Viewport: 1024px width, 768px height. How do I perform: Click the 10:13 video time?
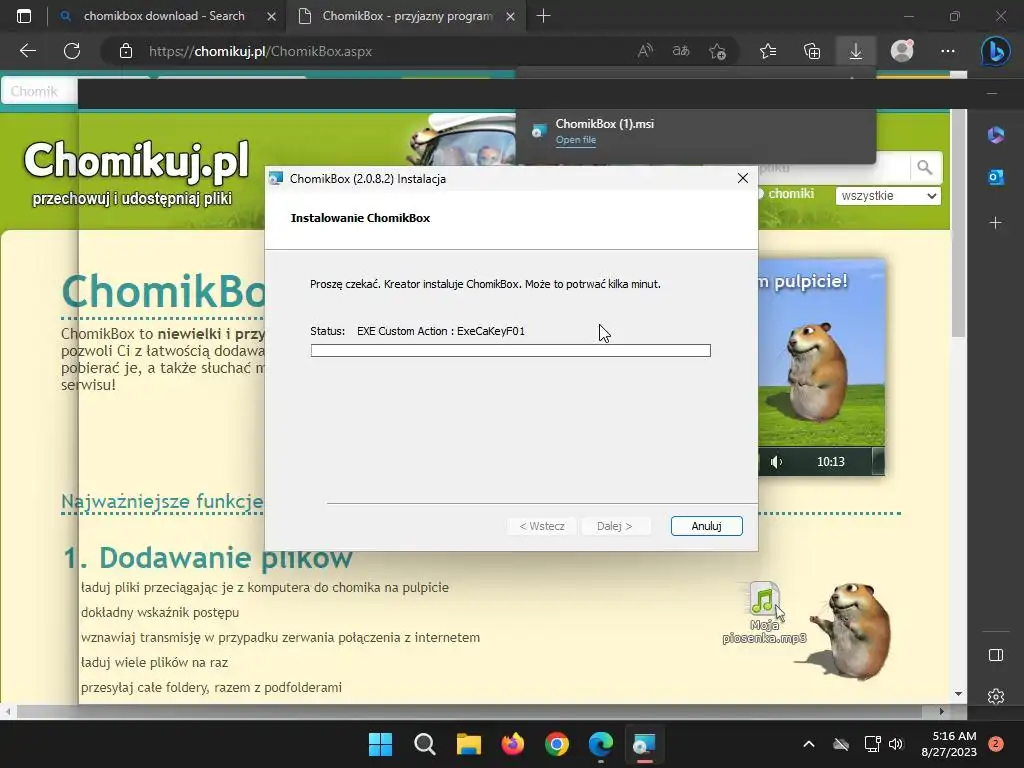point(831,462)
